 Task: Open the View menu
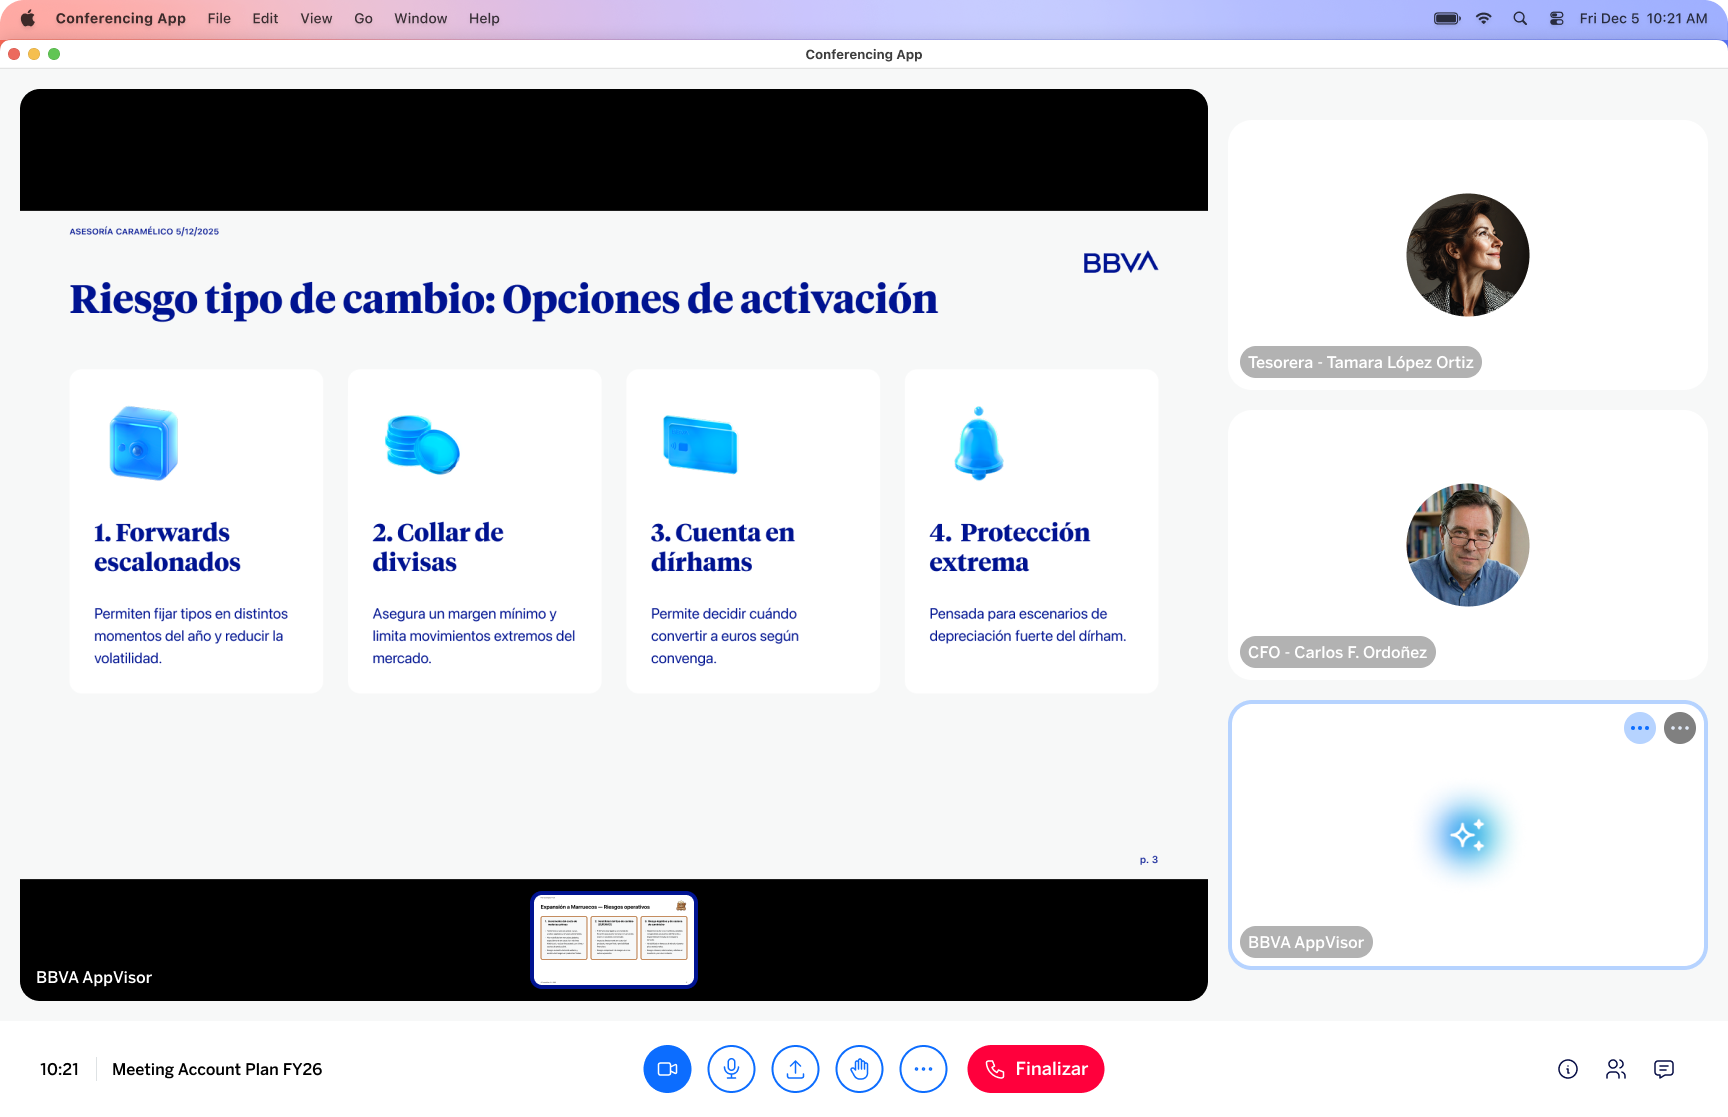pos(316,18)
